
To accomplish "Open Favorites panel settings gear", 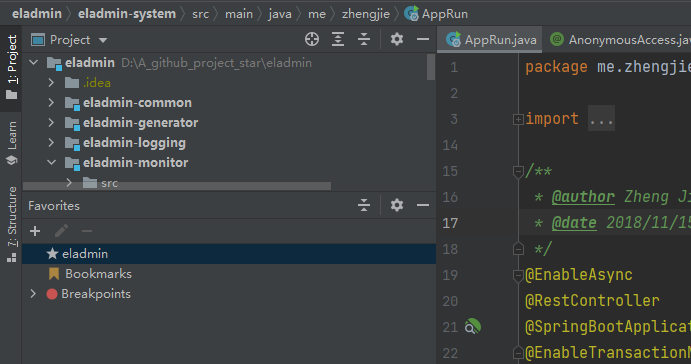I will (397, 205).
